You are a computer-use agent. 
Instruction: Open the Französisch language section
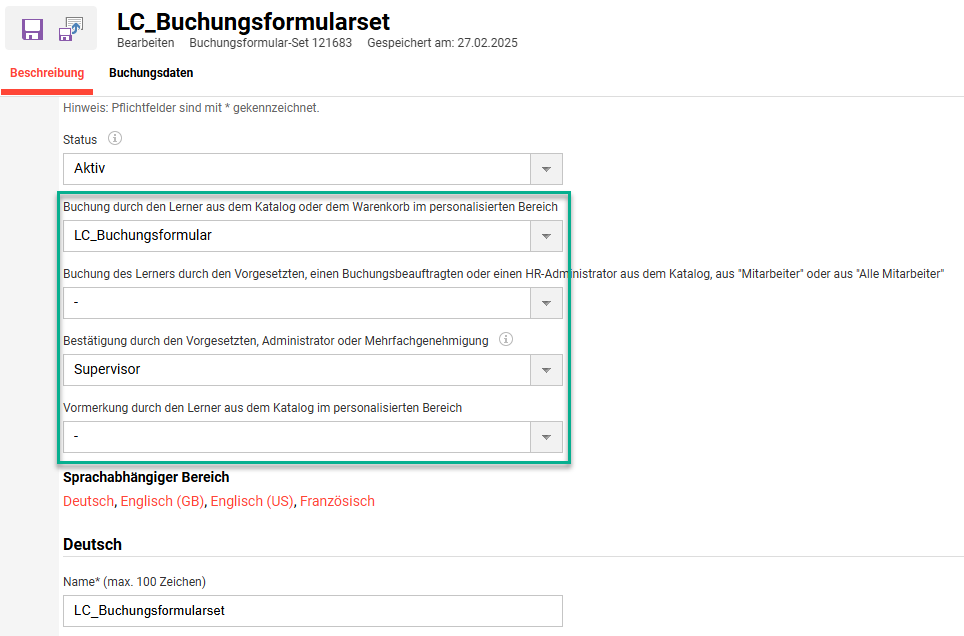point(337,501)
